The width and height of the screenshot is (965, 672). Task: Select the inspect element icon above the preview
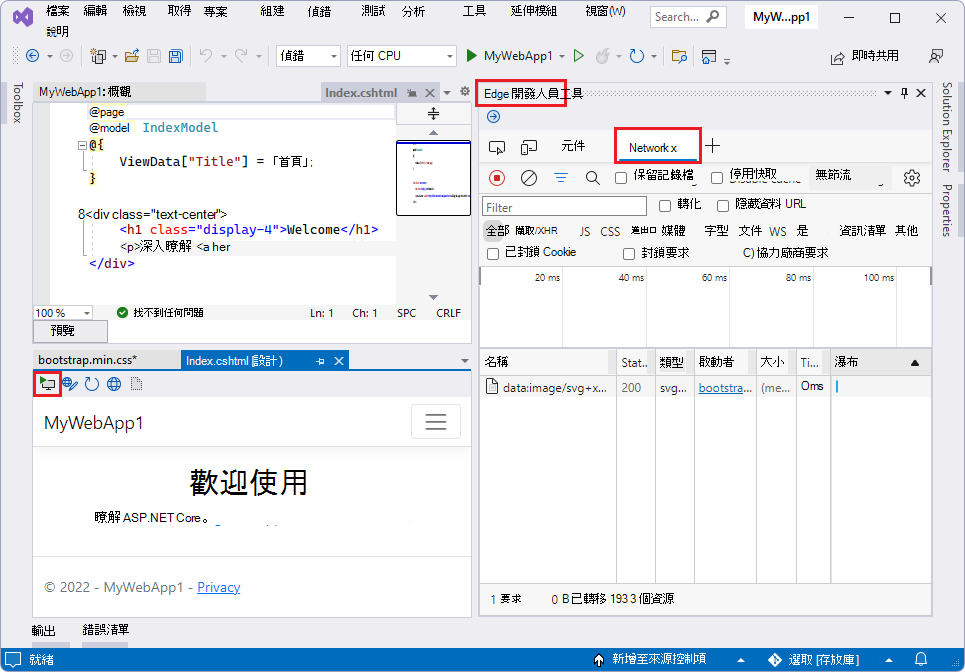pyautogui.click(x=47, y=384)
